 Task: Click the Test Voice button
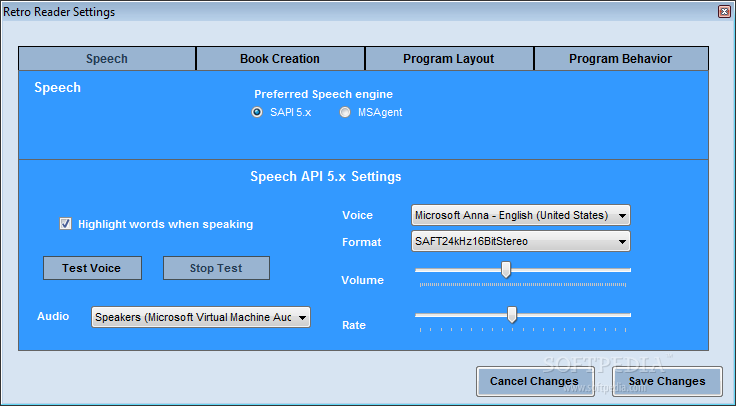click(92, 268)
